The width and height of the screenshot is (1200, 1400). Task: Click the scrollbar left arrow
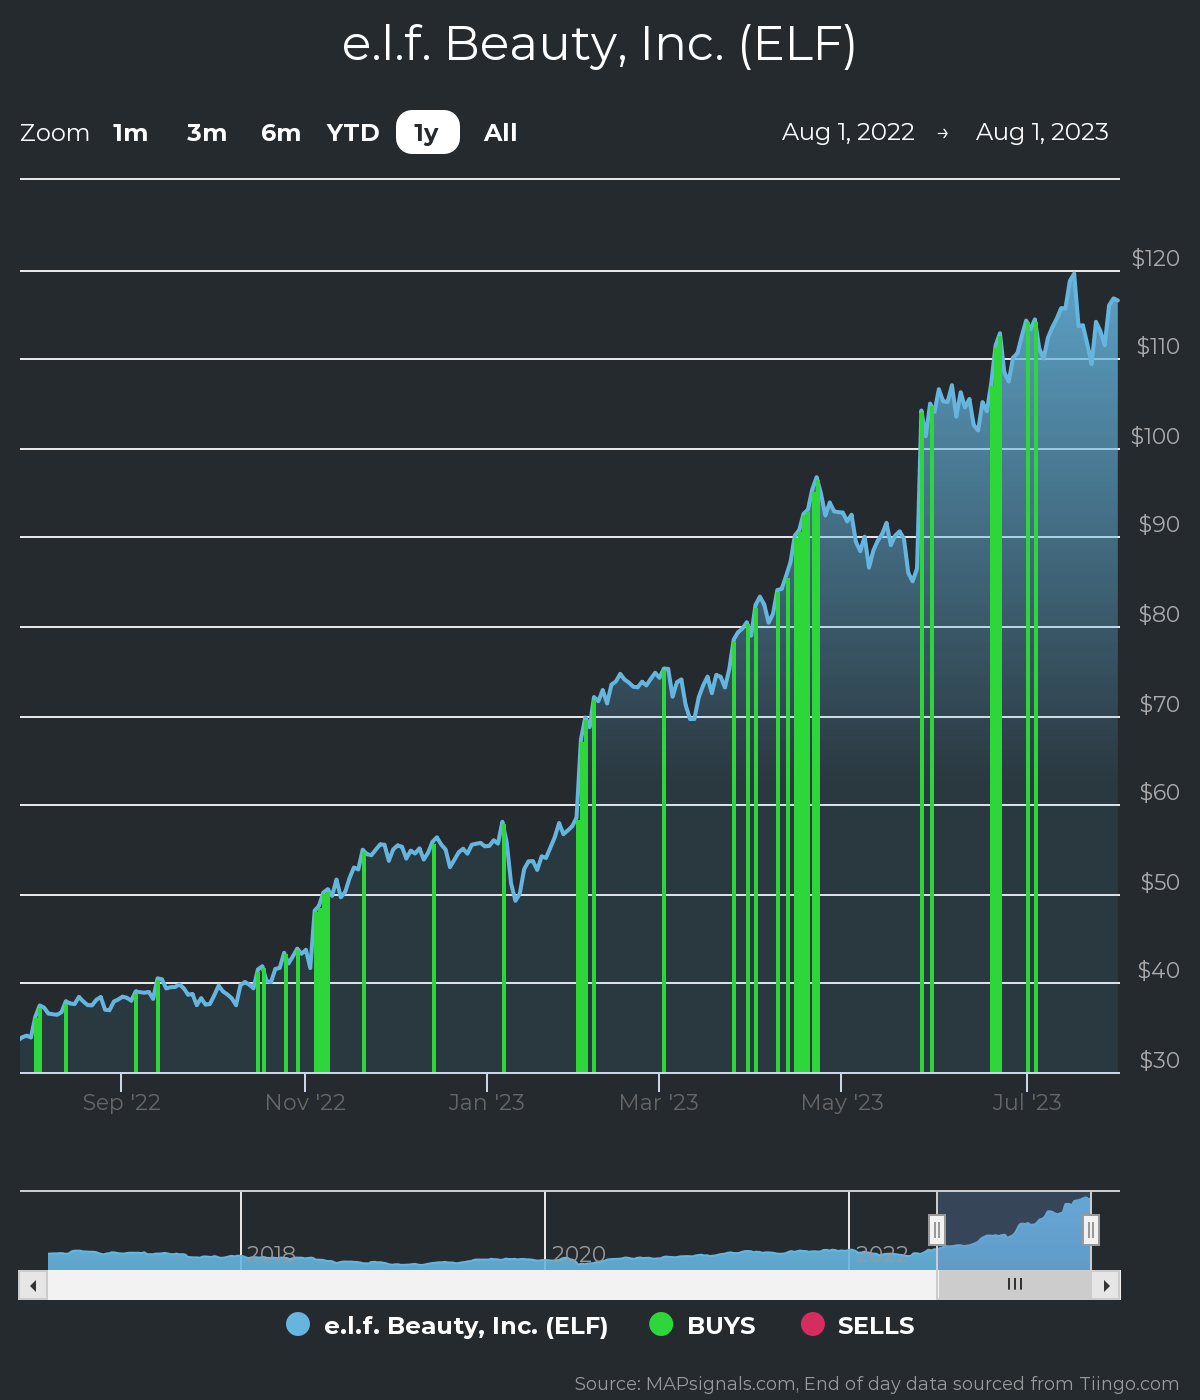[x=33, y=1285]
